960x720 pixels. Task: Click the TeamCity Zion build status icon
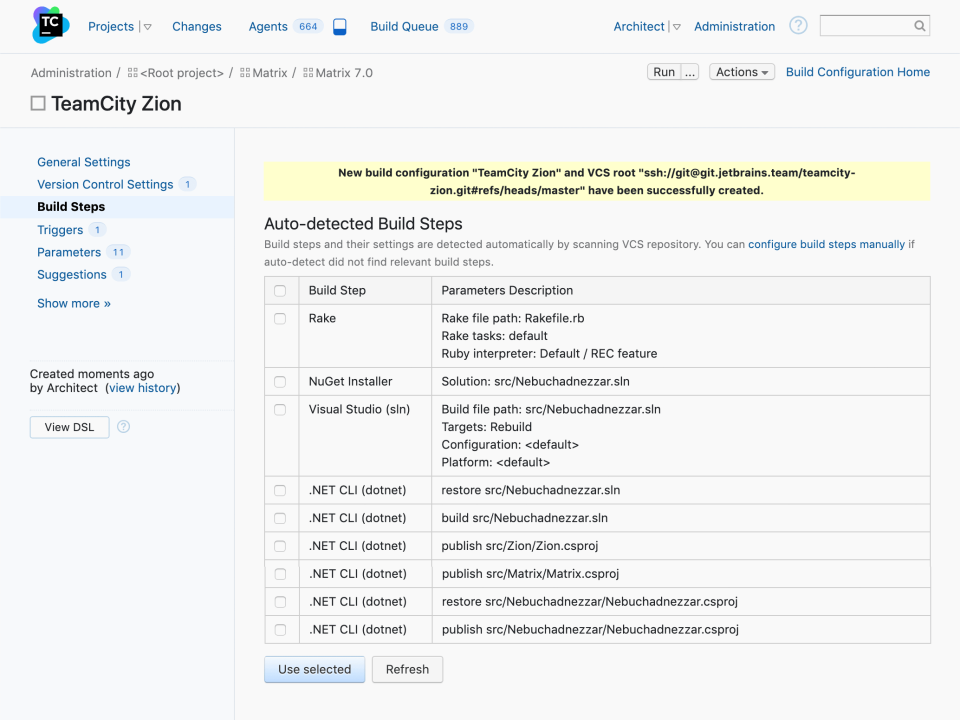click(x=38, y=104)
